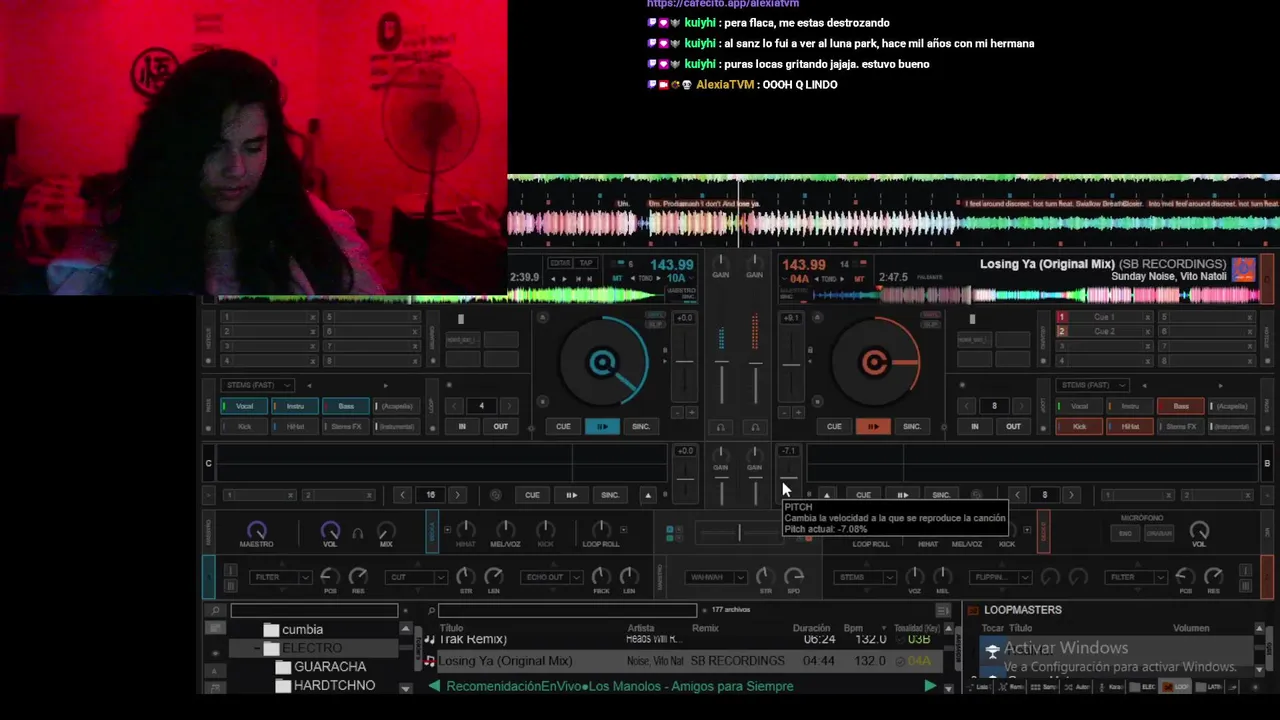Double the right deck loop length arrow
The width and height of the screenshot is (1280, 720).
[x=1020, y=406]
